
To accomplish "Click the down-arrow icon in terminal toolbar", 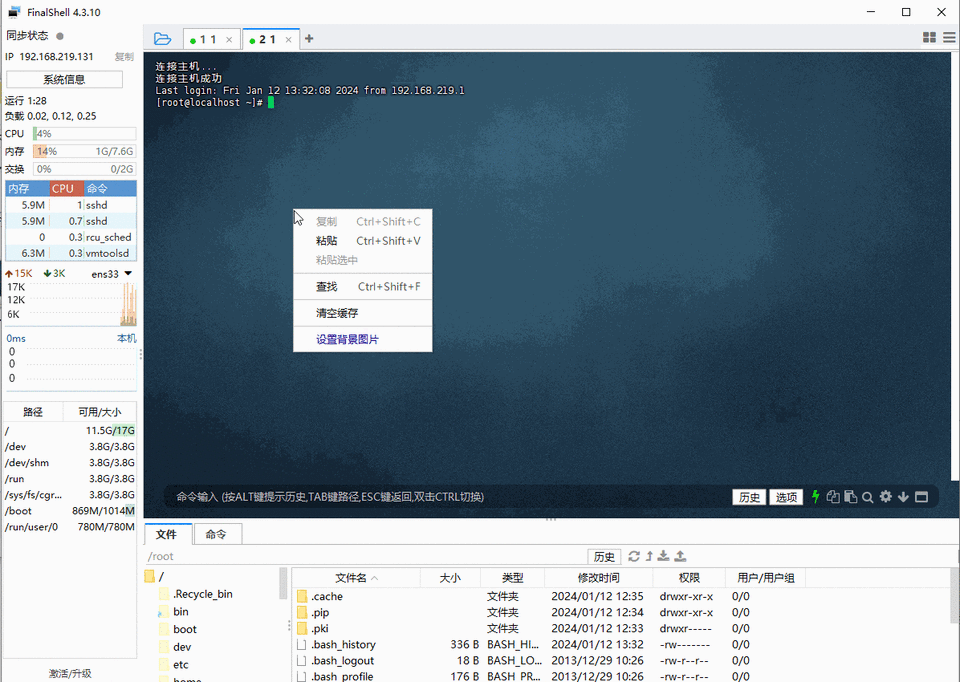I will coord(903,497).
